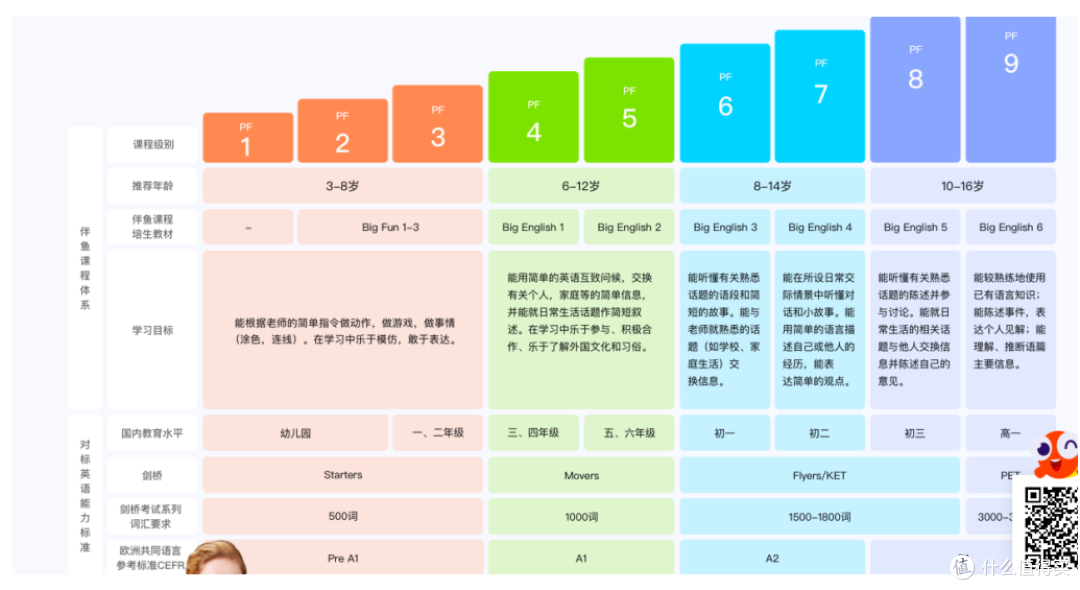Click the 课程级别 row label
The image size is (1080, 590).
tap(153, 145)
